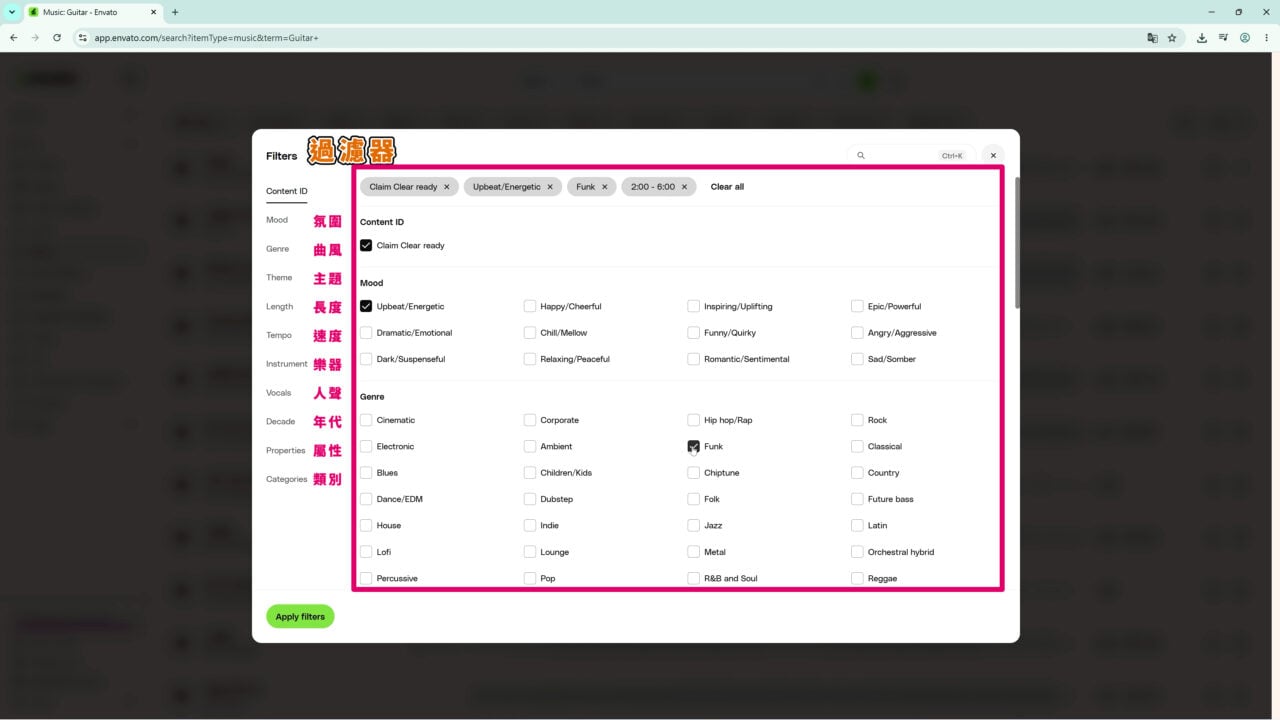The width and height of the screenshot is (1280, 720).
Task: Click the filter search magnifier icon
Action: coord(861,155)
